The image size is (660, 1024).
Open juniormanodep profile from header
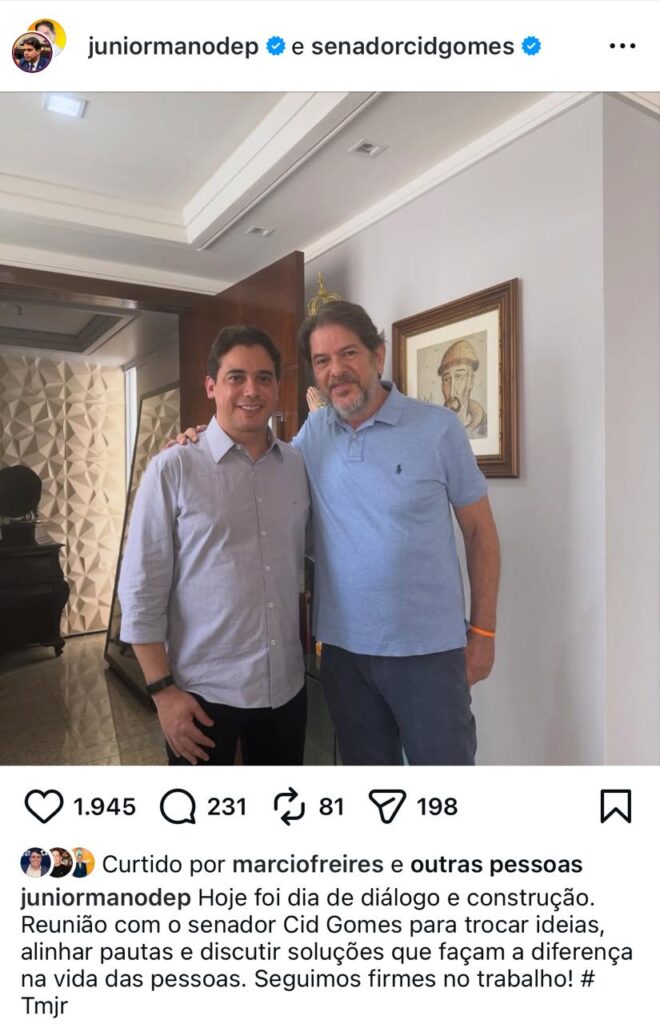(x=173, y=47)
